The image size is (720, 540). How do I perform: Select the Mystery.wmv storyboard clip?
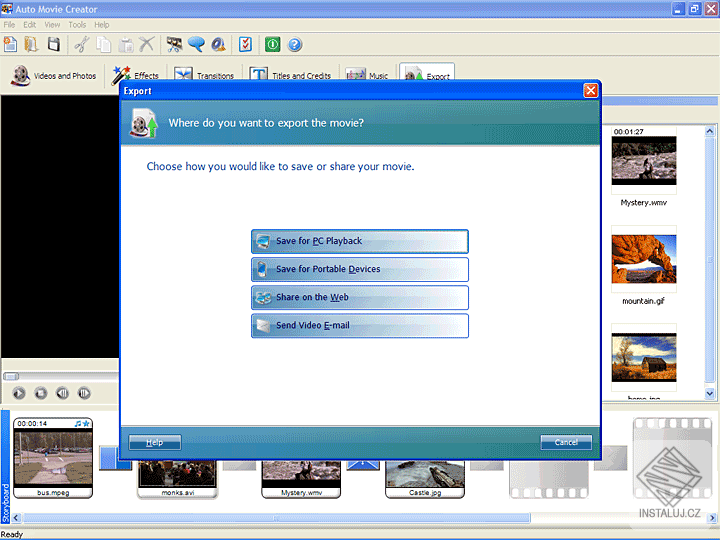pos(301,479)
